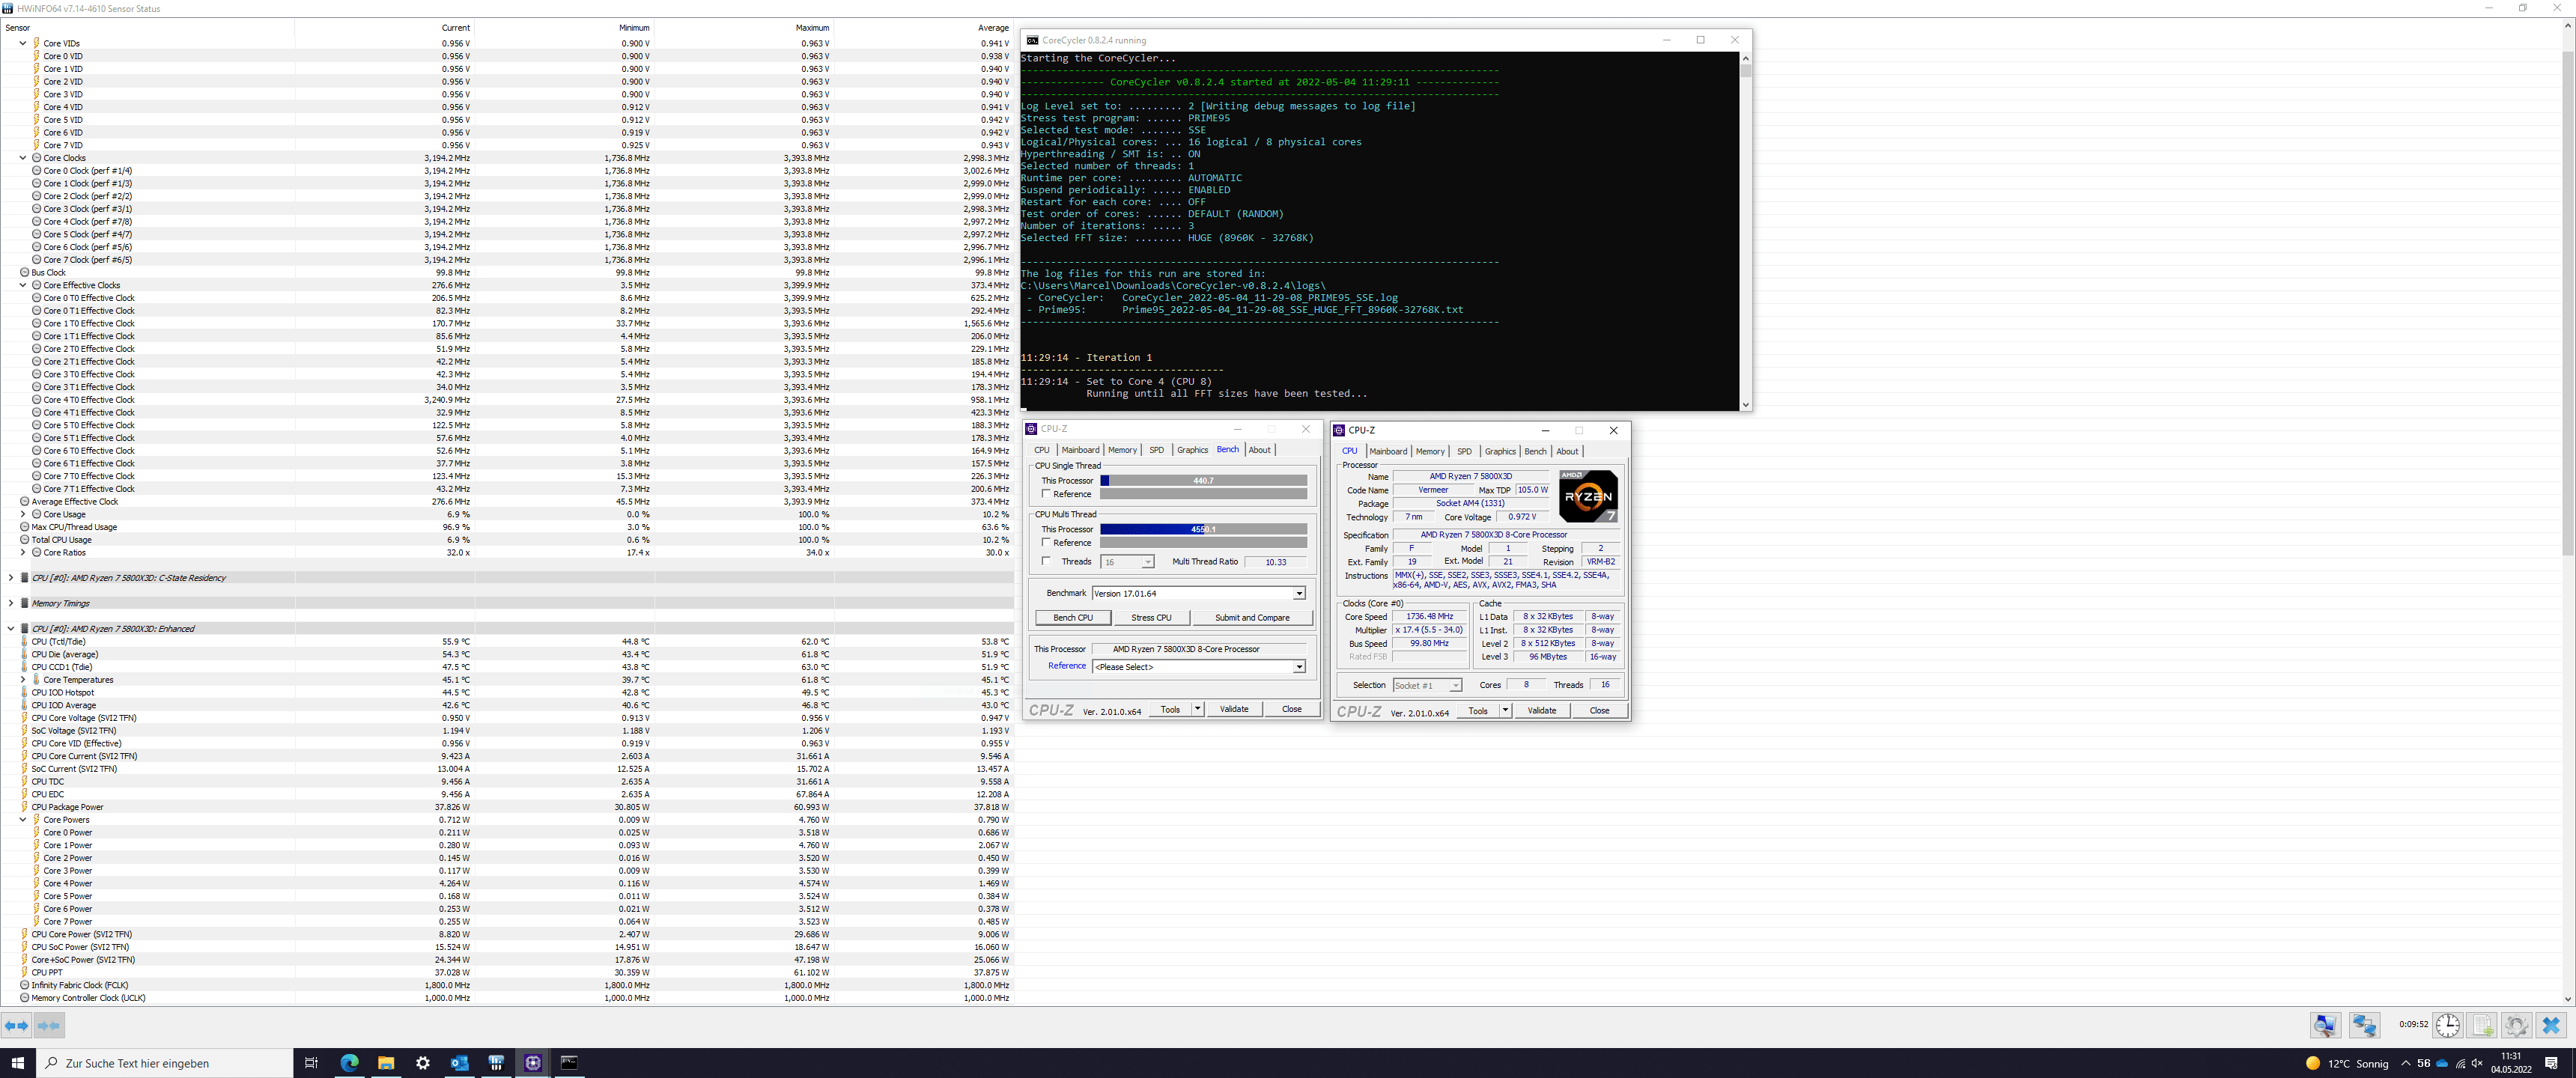Click the CPU Single Thread score bar
Image resolution: width=2576 pixels, height=1078 pixels.
coord(1203,481)
